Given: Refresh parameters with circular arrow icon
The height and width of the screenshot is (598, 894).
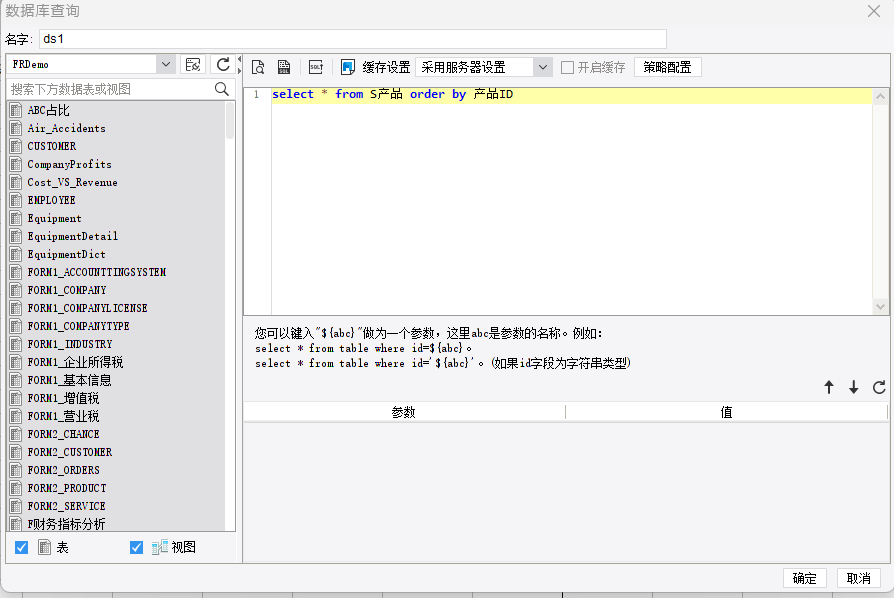Looking at the screenshot, I should pos(879,388).
